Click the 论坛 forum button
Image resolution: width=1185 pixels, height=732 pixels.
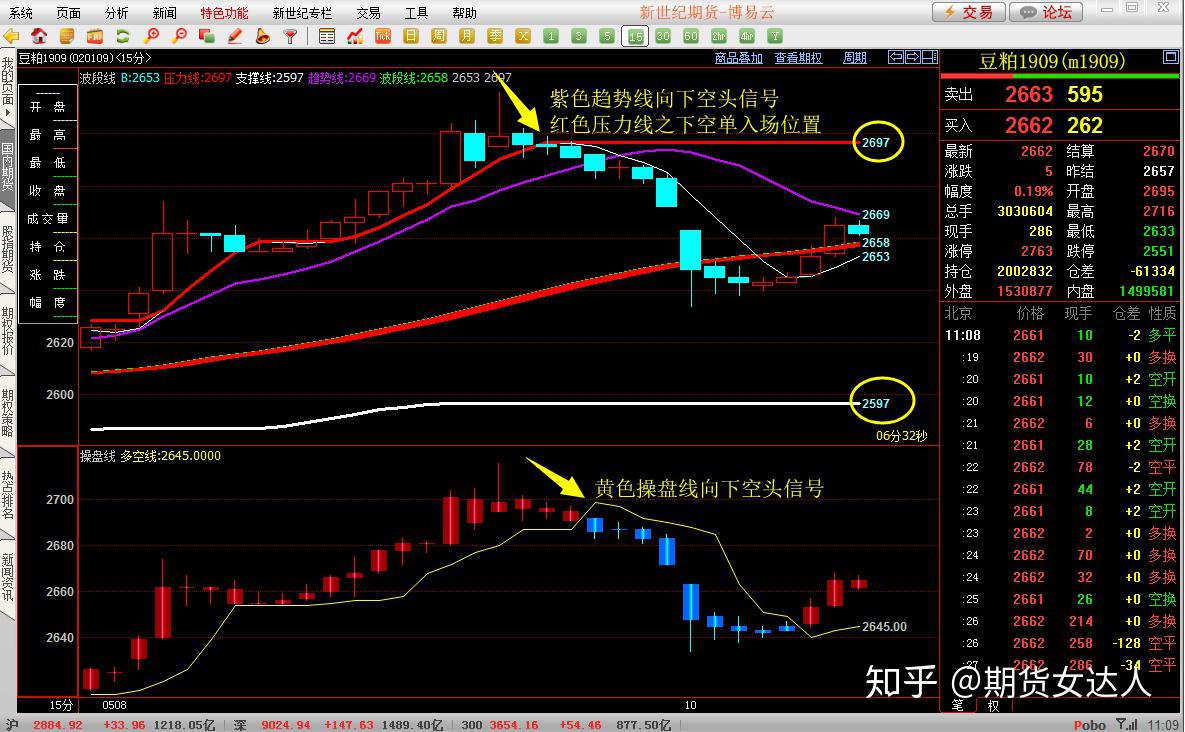click(x=1047, y=12)
